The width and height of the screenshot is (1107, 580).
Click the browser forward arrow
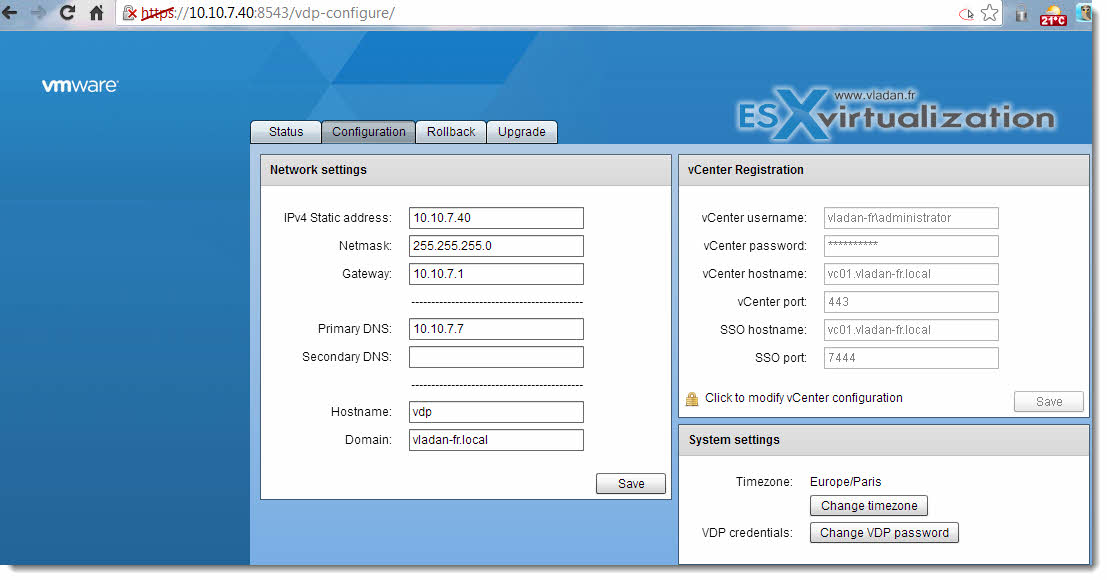[38, 13]
